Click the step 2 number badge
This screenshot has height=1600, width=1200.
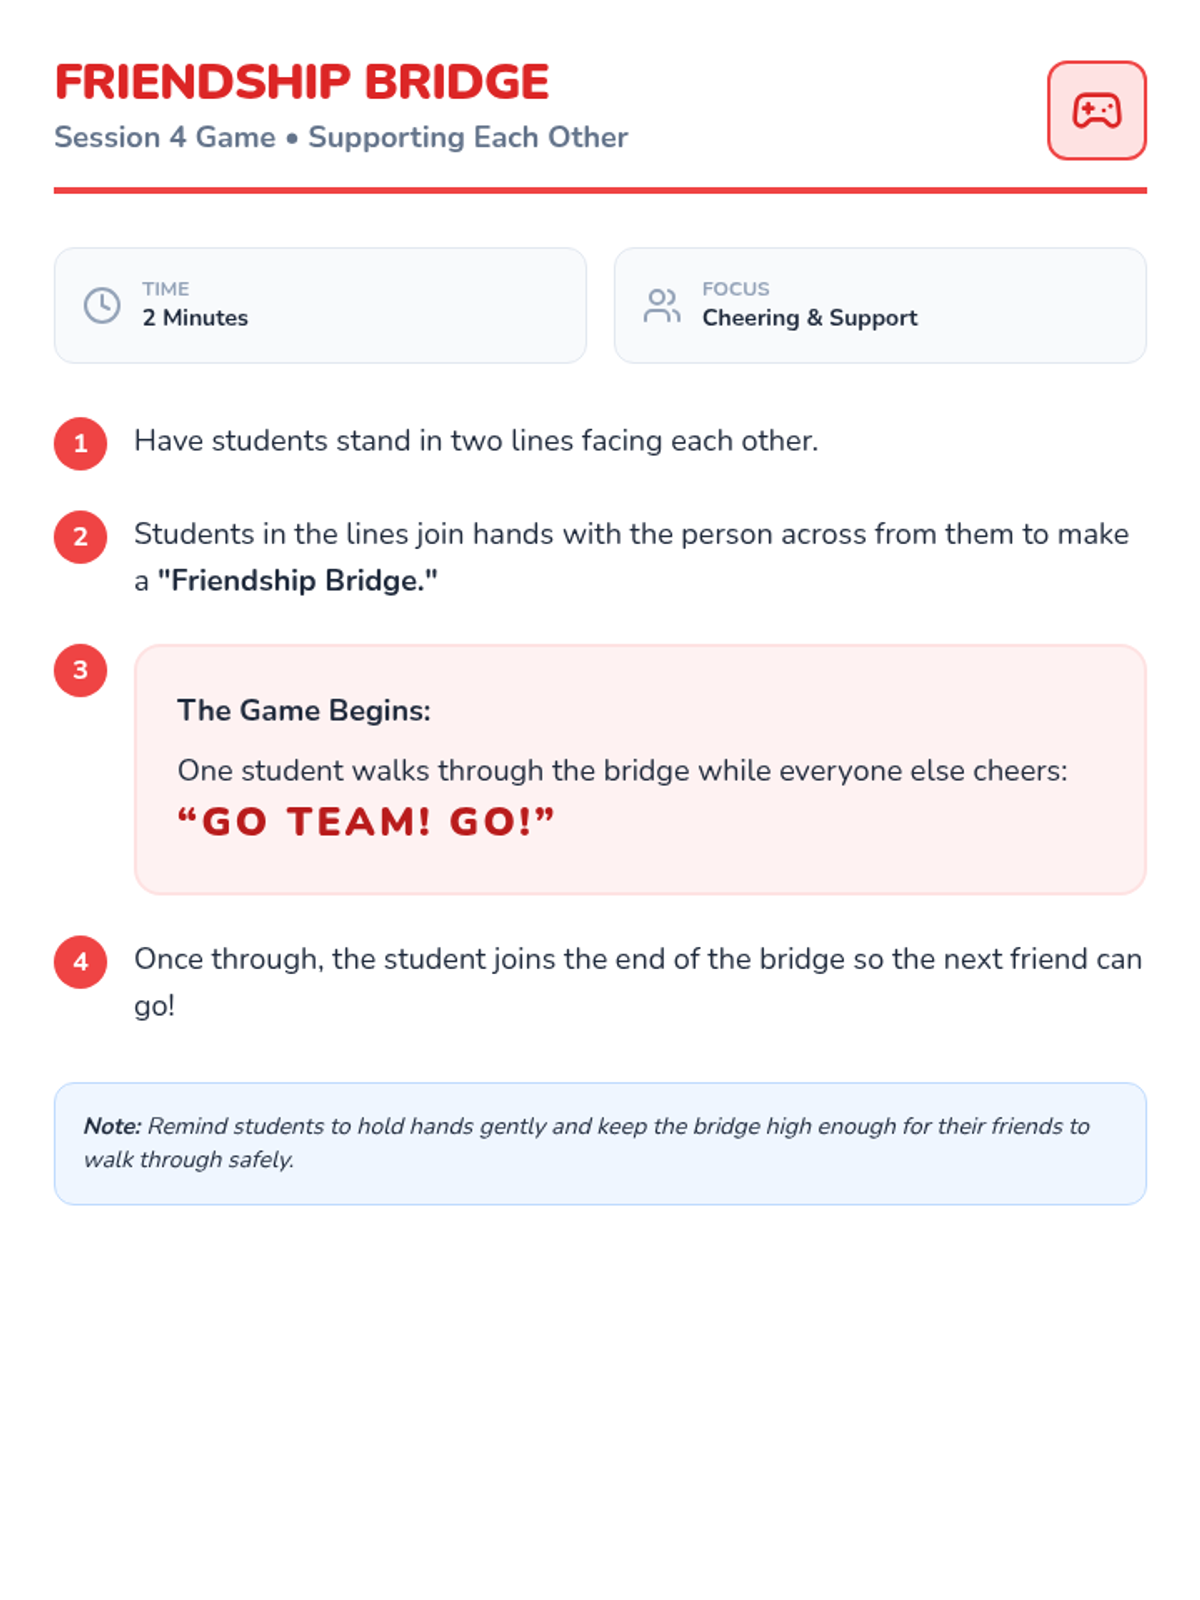pyautogui.click(x=81, y=537)
